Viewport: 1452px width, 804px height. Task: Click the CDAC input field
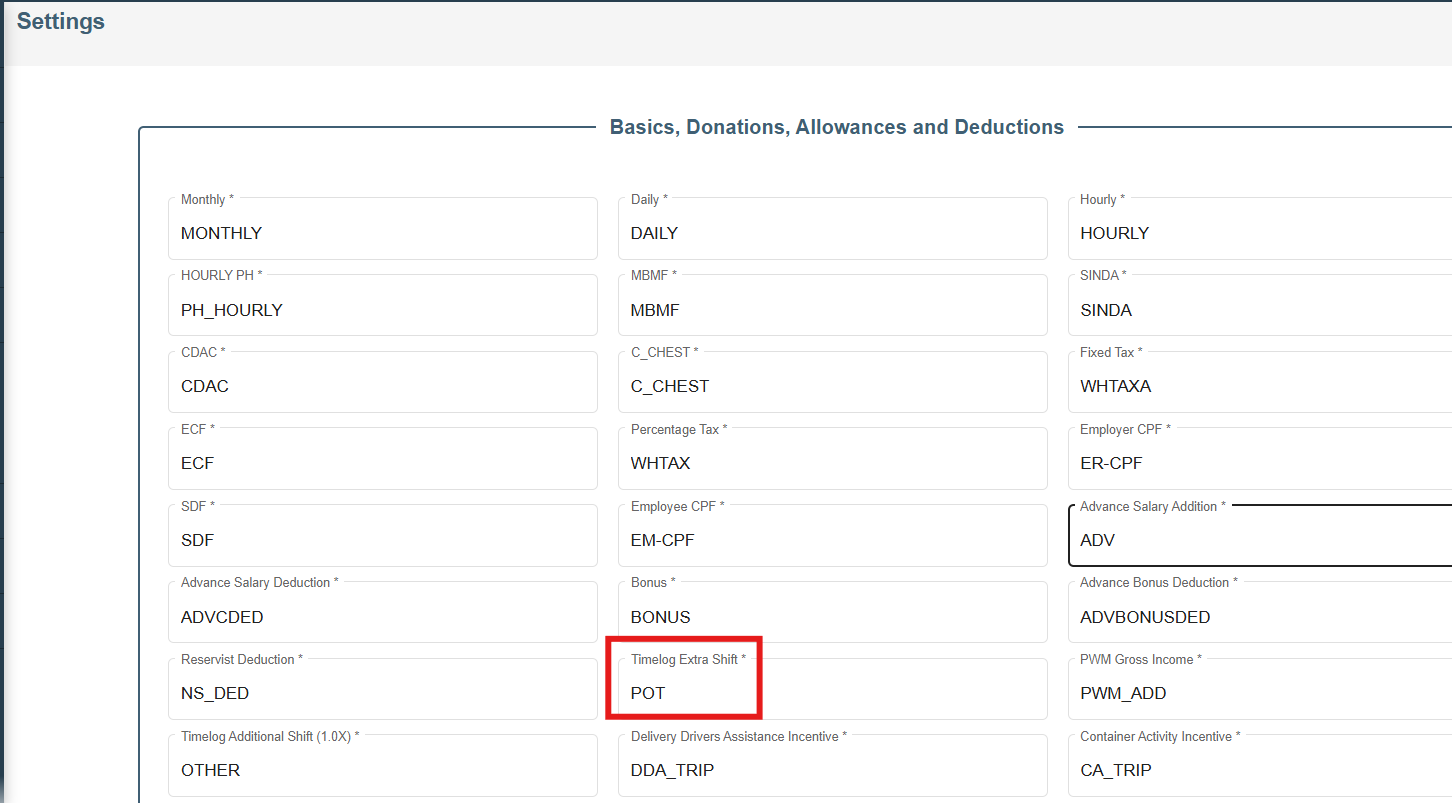pyautogui.click(x=382, y=387)
